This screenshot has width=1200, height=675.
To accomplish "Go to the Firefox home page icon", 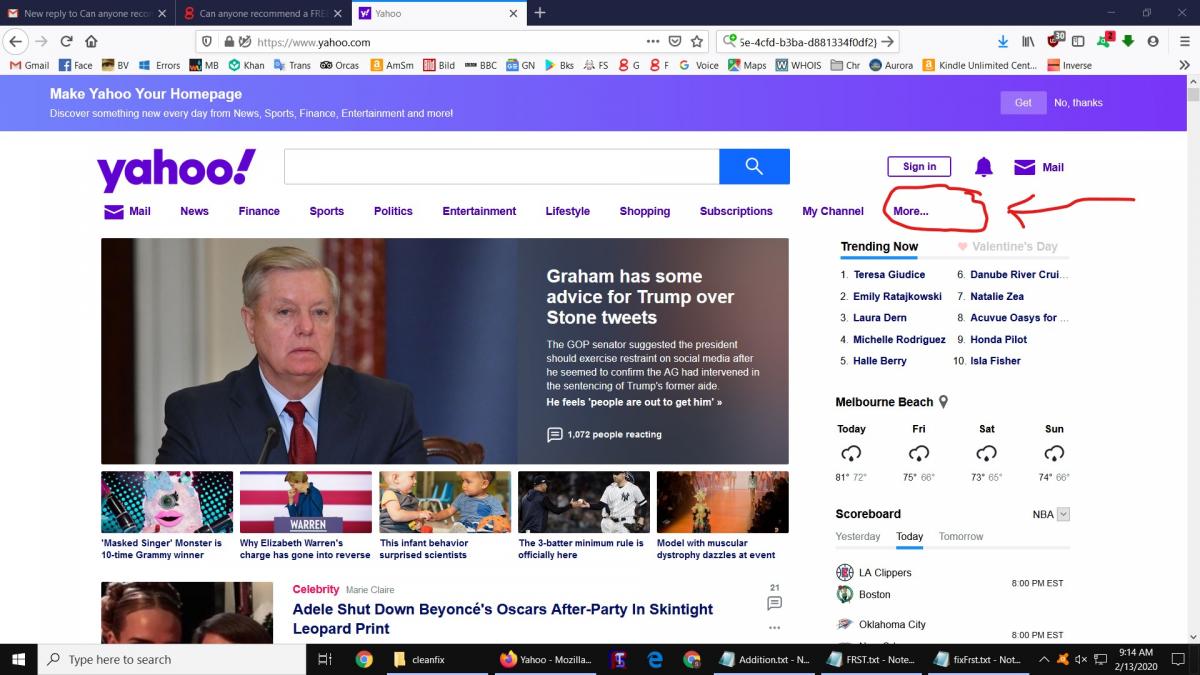I will (92, 42).
